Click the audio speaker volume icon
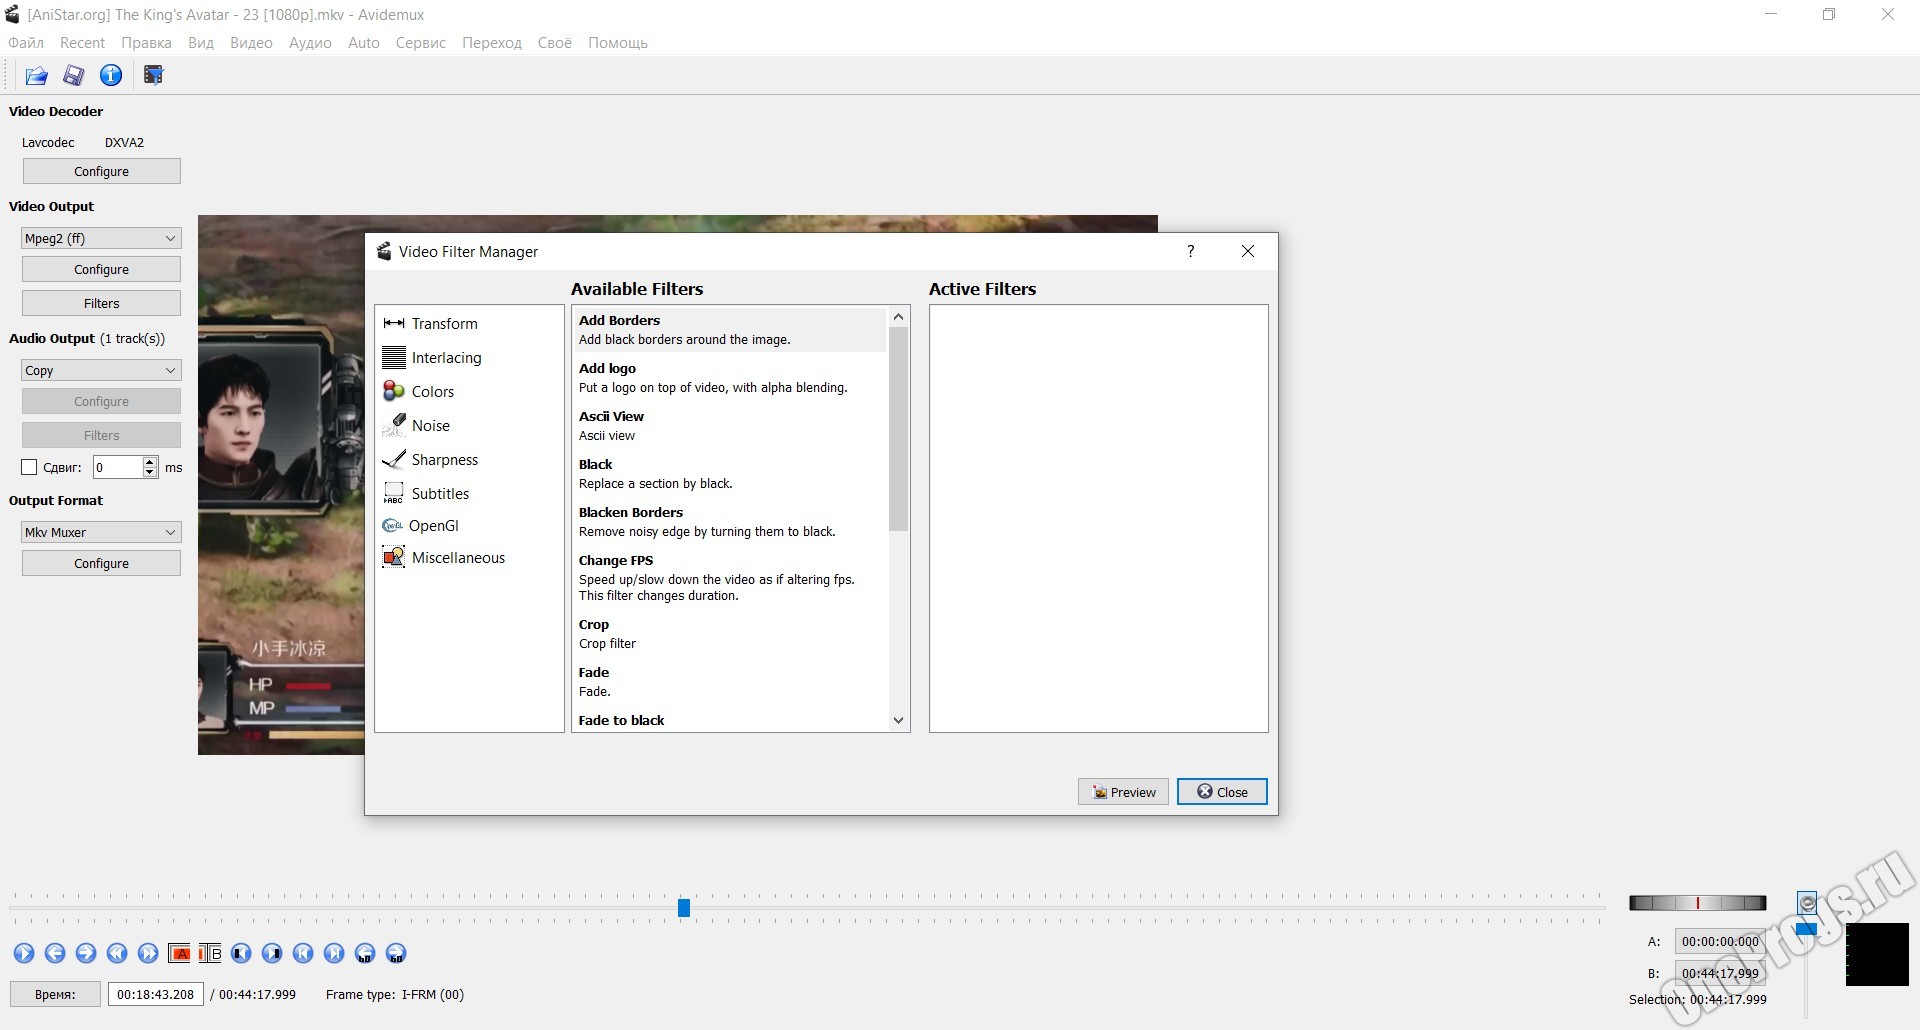The width and height of the screenshot is (1920, 1030). pyautogui.click(x=1807, y=903)
